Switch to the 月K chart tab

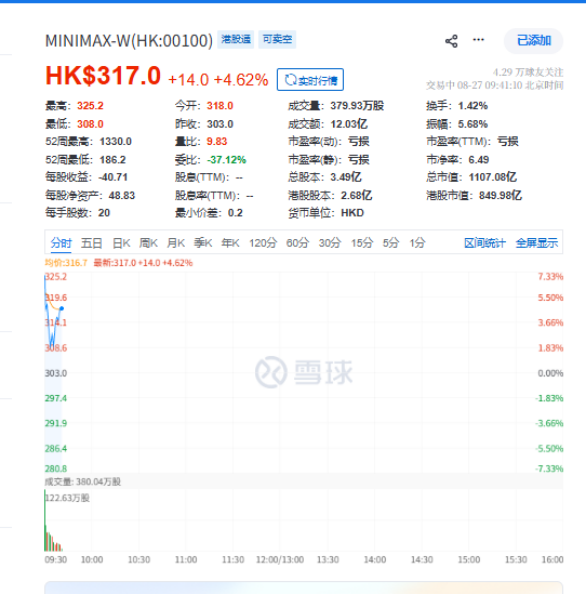(x=176, y=243)
